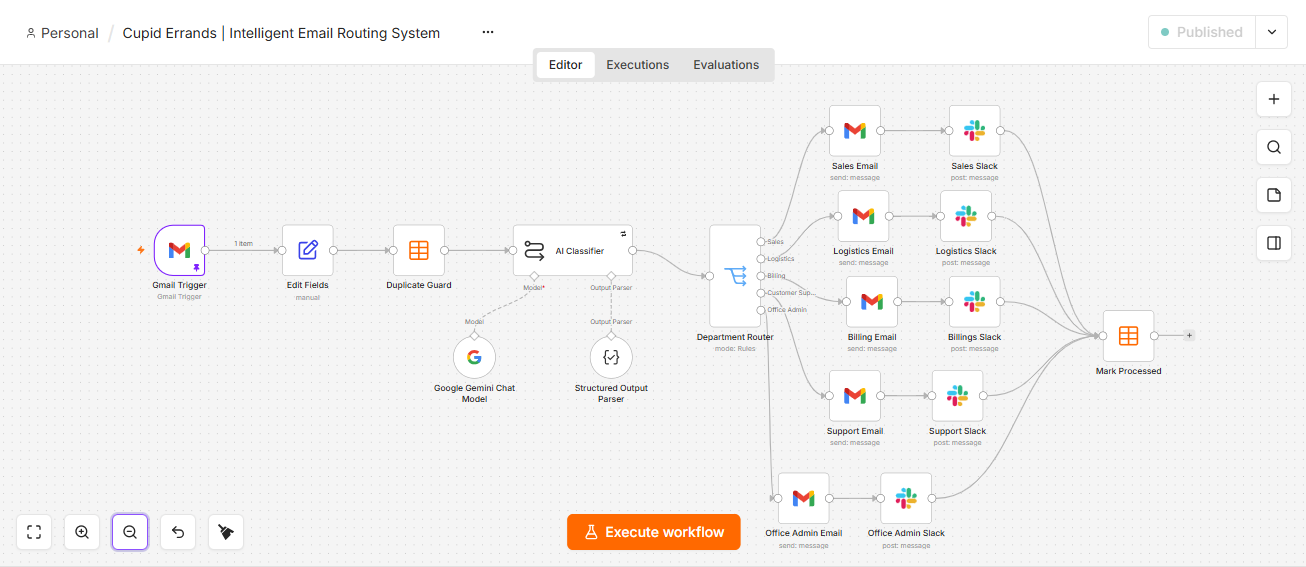This screenshot has width=1306, height=567.
Task: Select the Department Router node
Action: 735,275
